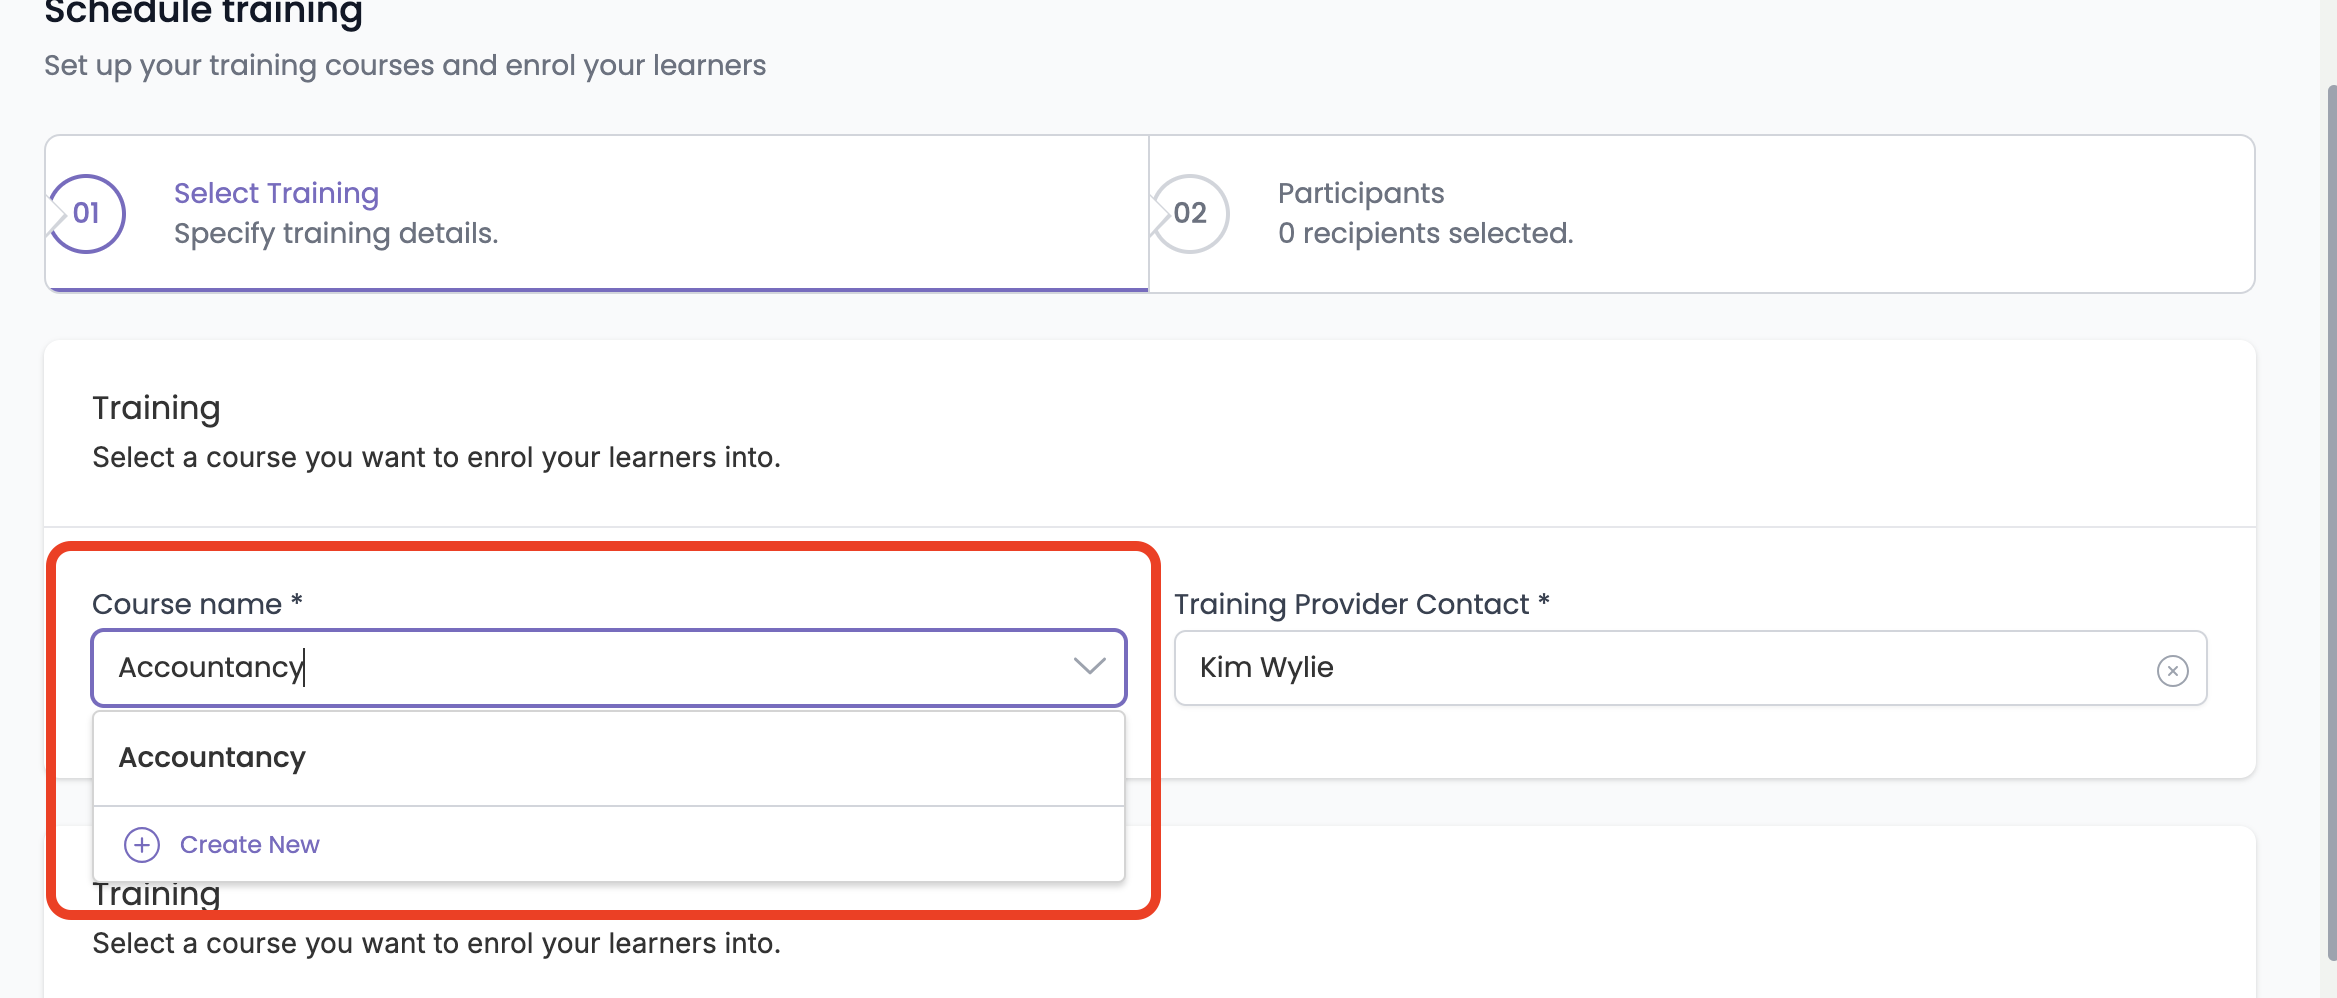Click the step 01 circle icon

[x=87, y=214]
